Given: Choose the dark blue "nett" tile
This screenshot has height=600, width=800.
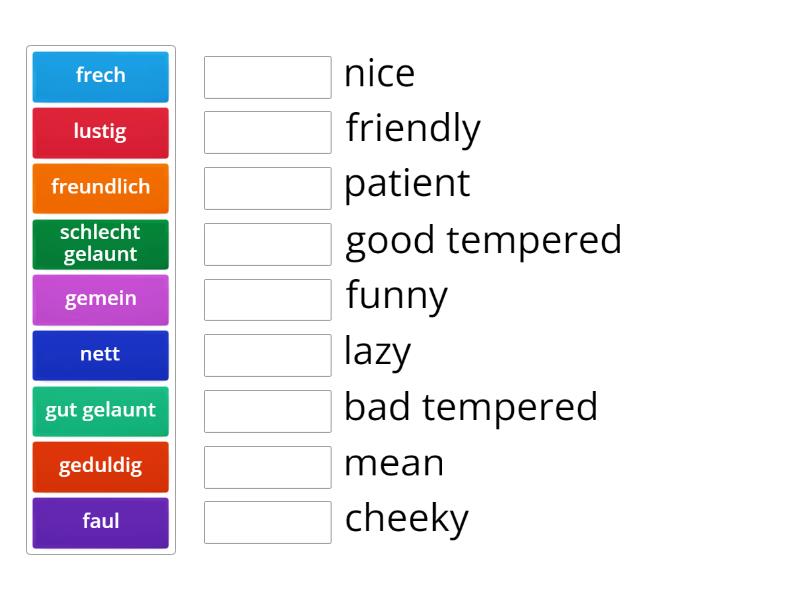Looking at the screenshot, I should [x=100, y=355].
